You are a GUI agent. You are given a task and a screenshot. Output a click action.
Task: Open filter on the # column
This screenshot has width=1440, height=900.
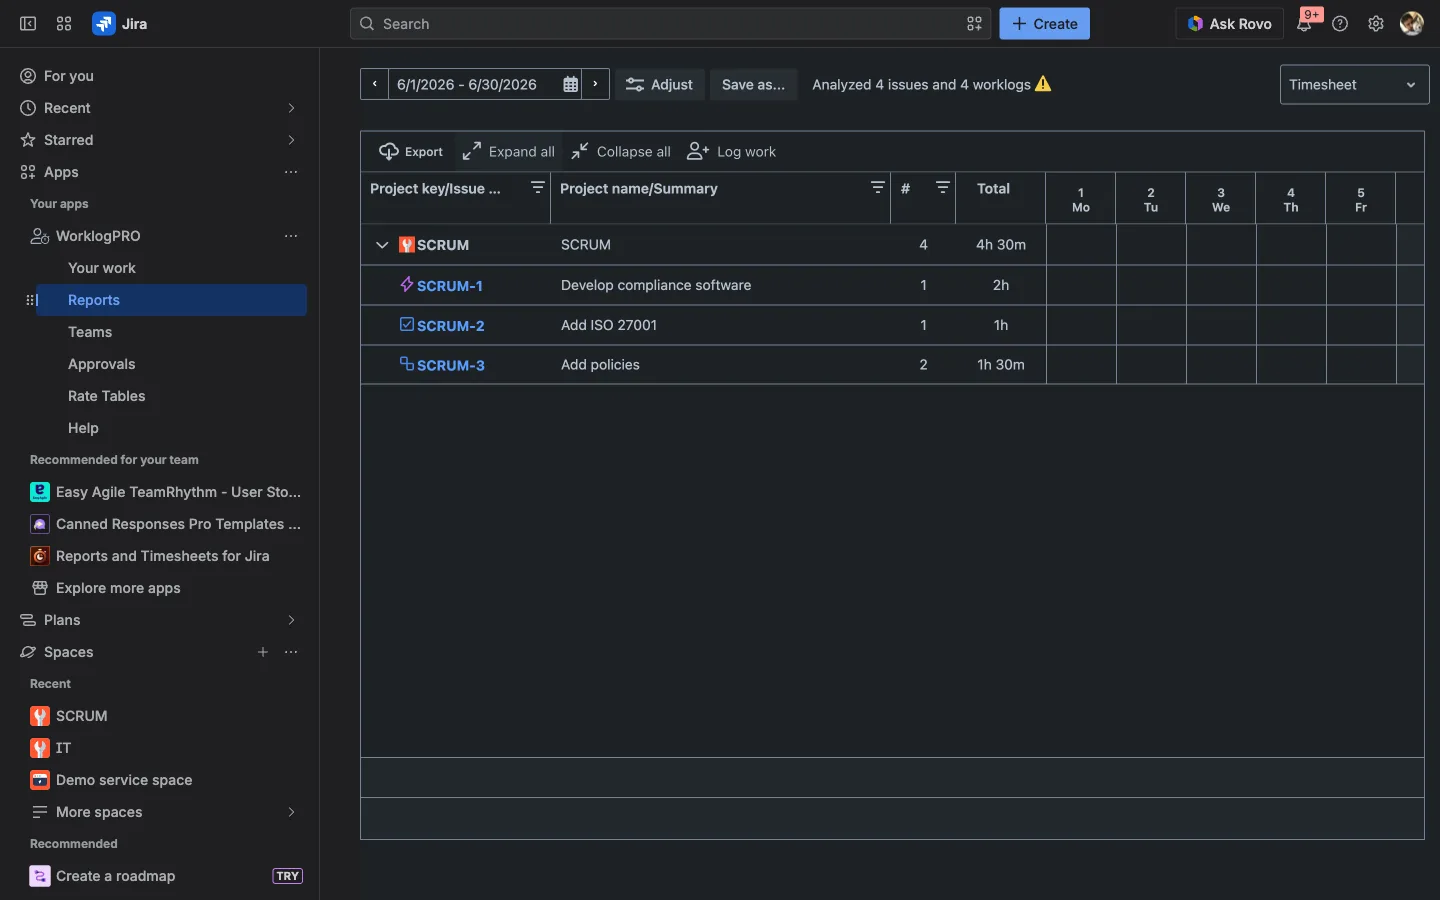coord(942,188)
